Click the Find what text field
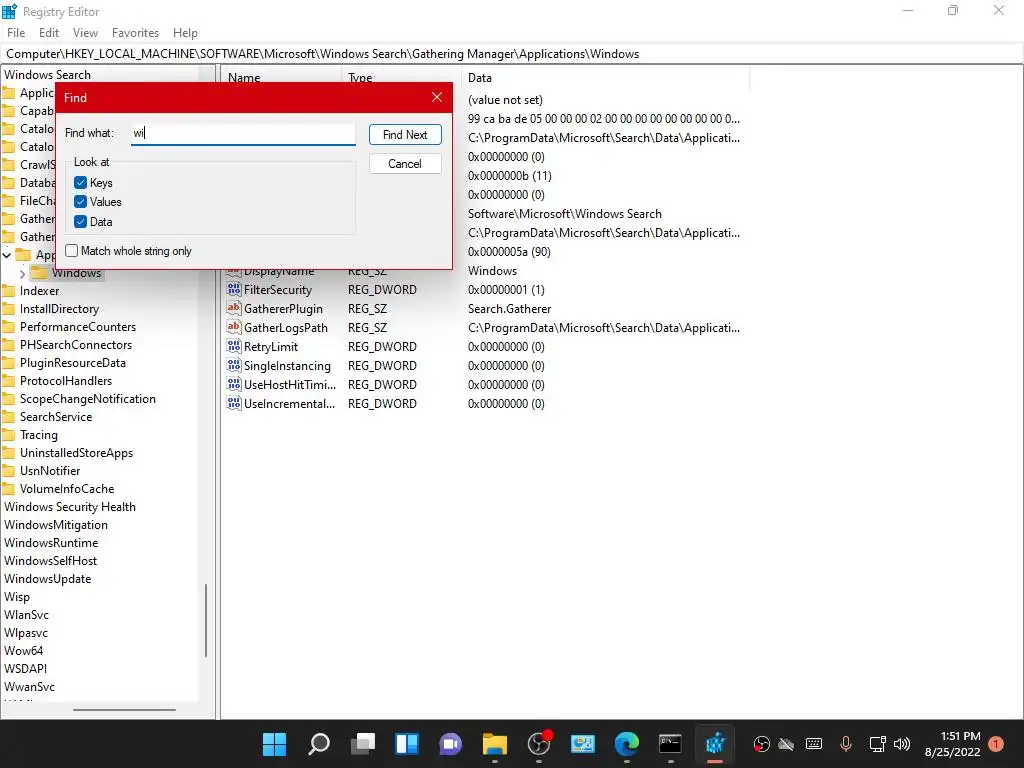 point(243,133)
